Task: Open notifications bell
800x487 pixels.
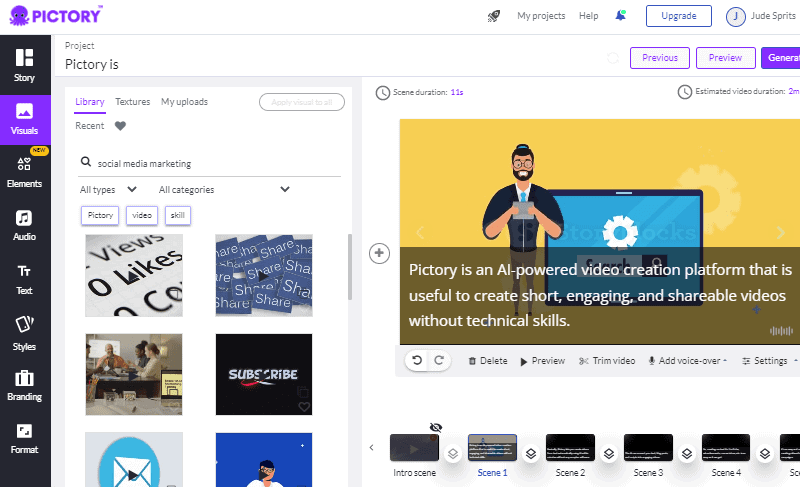Action: click(620, 15)
